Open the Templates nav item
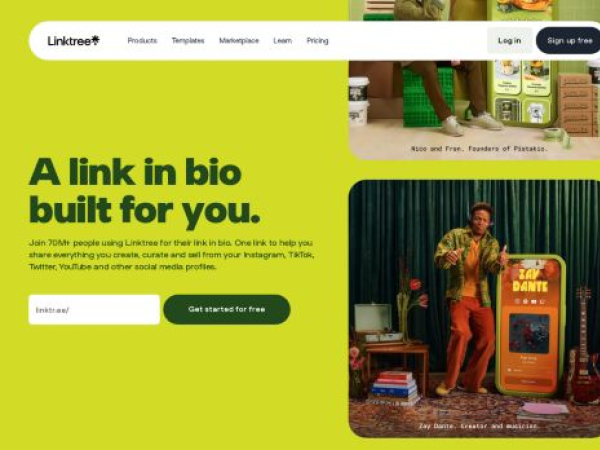600x450 pixels. tap(188, 41)
